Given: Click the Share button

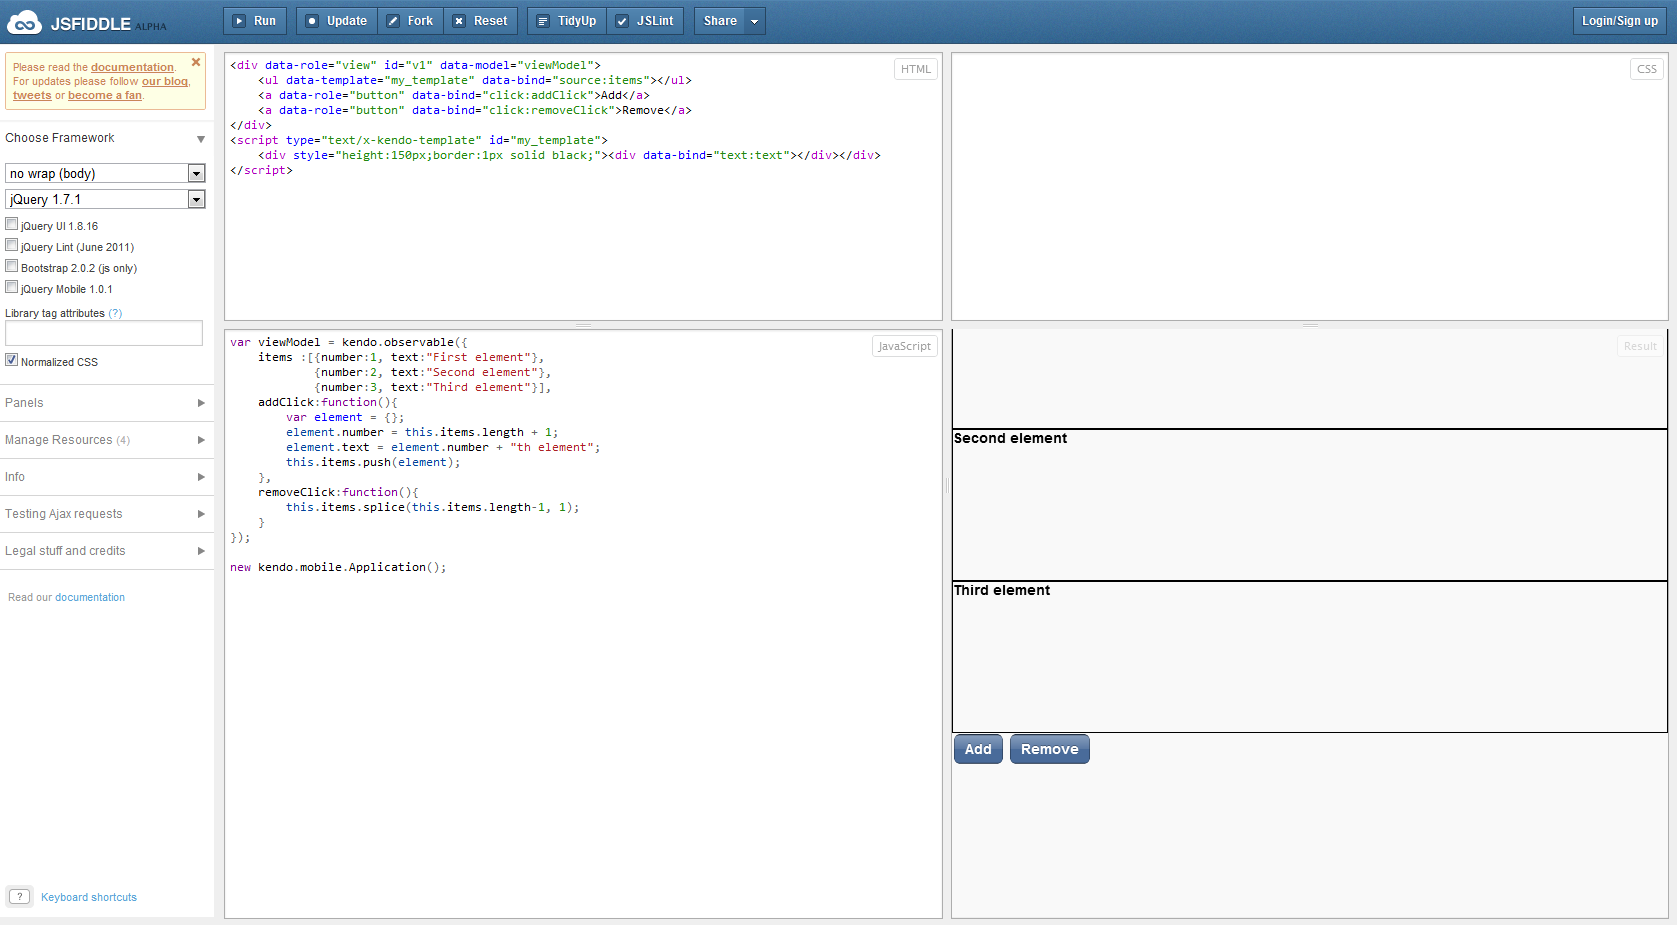Looking at the screenshot, I should pyautogui.click(x=720, y=21).
